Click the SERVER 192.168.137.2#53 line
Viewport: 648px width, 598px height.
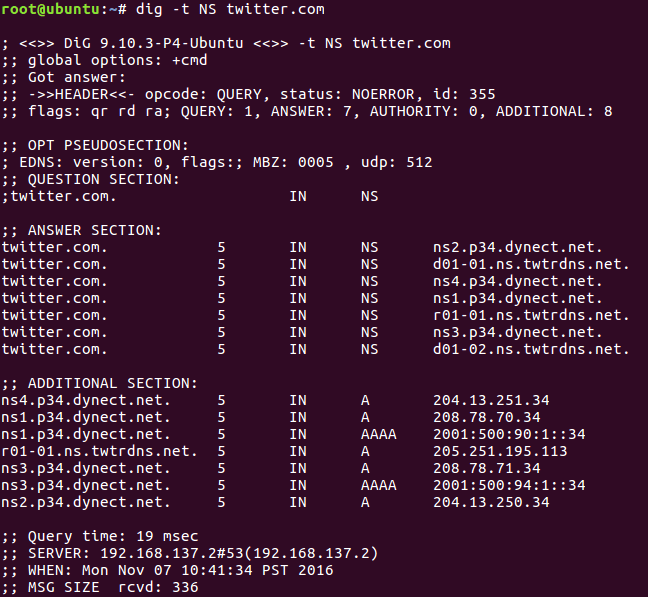[190, 553]
